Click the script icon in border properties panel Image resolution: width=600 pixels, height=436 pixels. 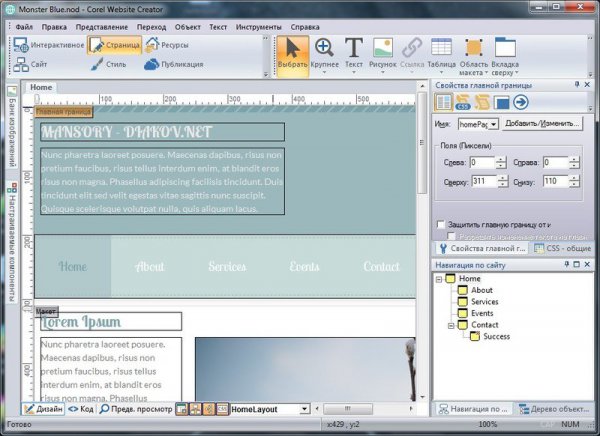coord(482,102)
